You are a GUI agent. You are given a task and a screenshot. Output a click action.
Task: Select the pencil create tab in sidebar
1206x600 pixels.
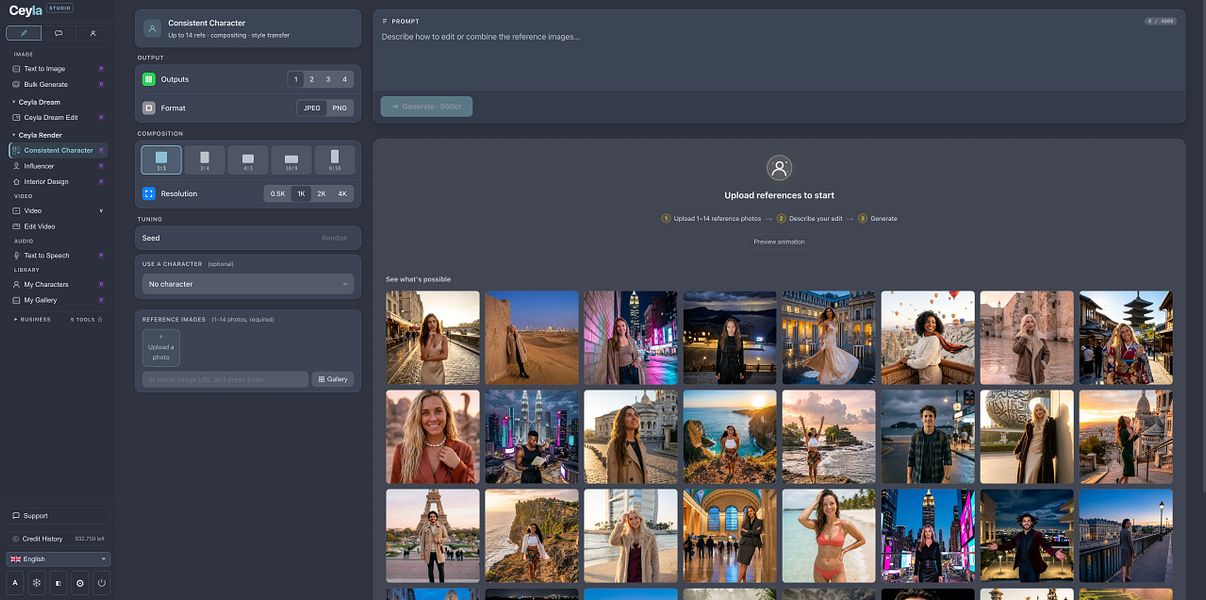coord(24,33)
